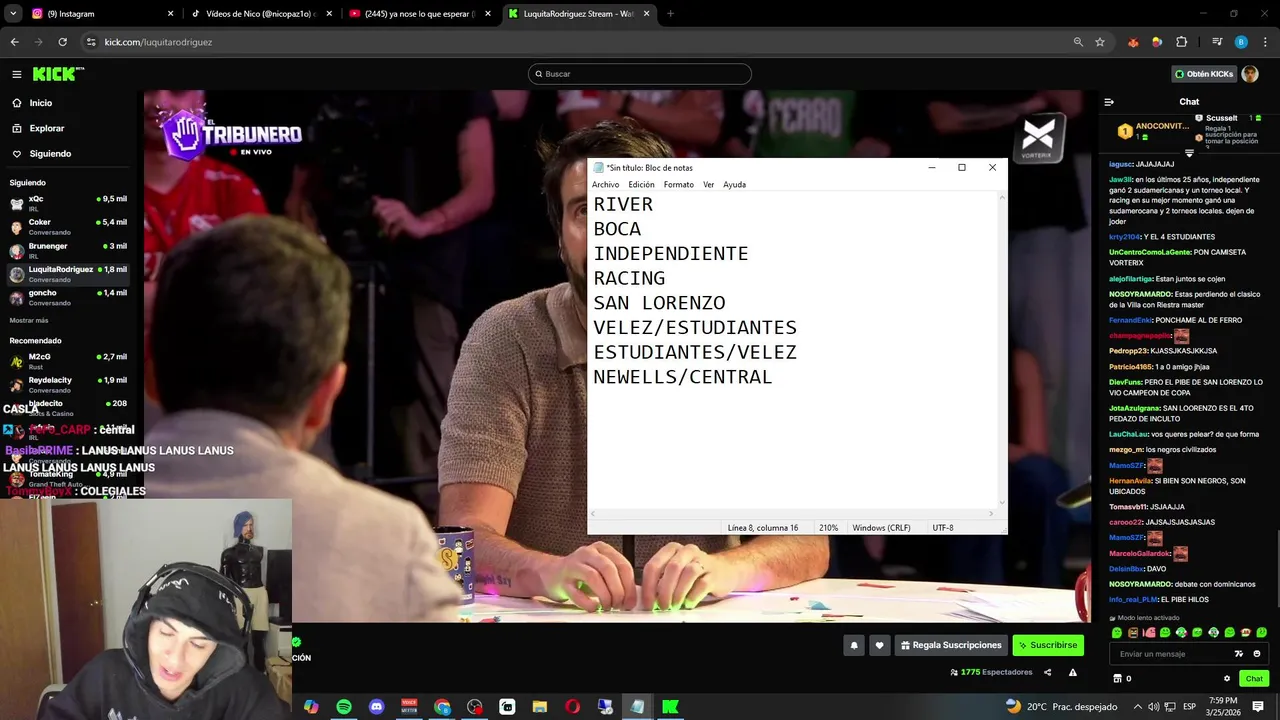The image size is (1280, 720).
Task: Open browser zoom magnifier icon
Action: pyautogui.click(x=1078, y=42)
